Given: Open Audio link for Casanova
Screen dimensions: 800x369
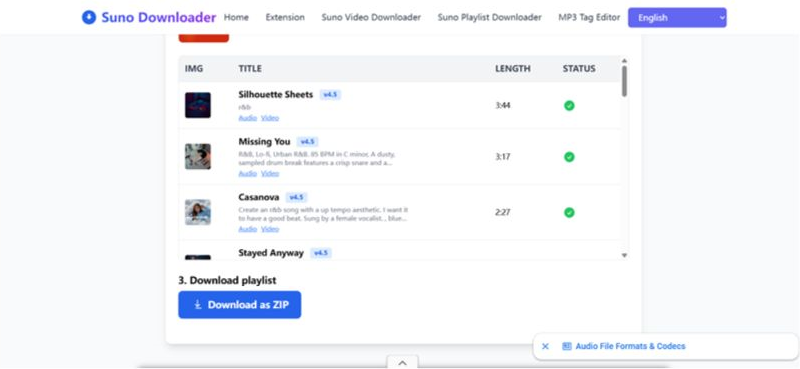Looking at the screenshot, I should [247, 229].
